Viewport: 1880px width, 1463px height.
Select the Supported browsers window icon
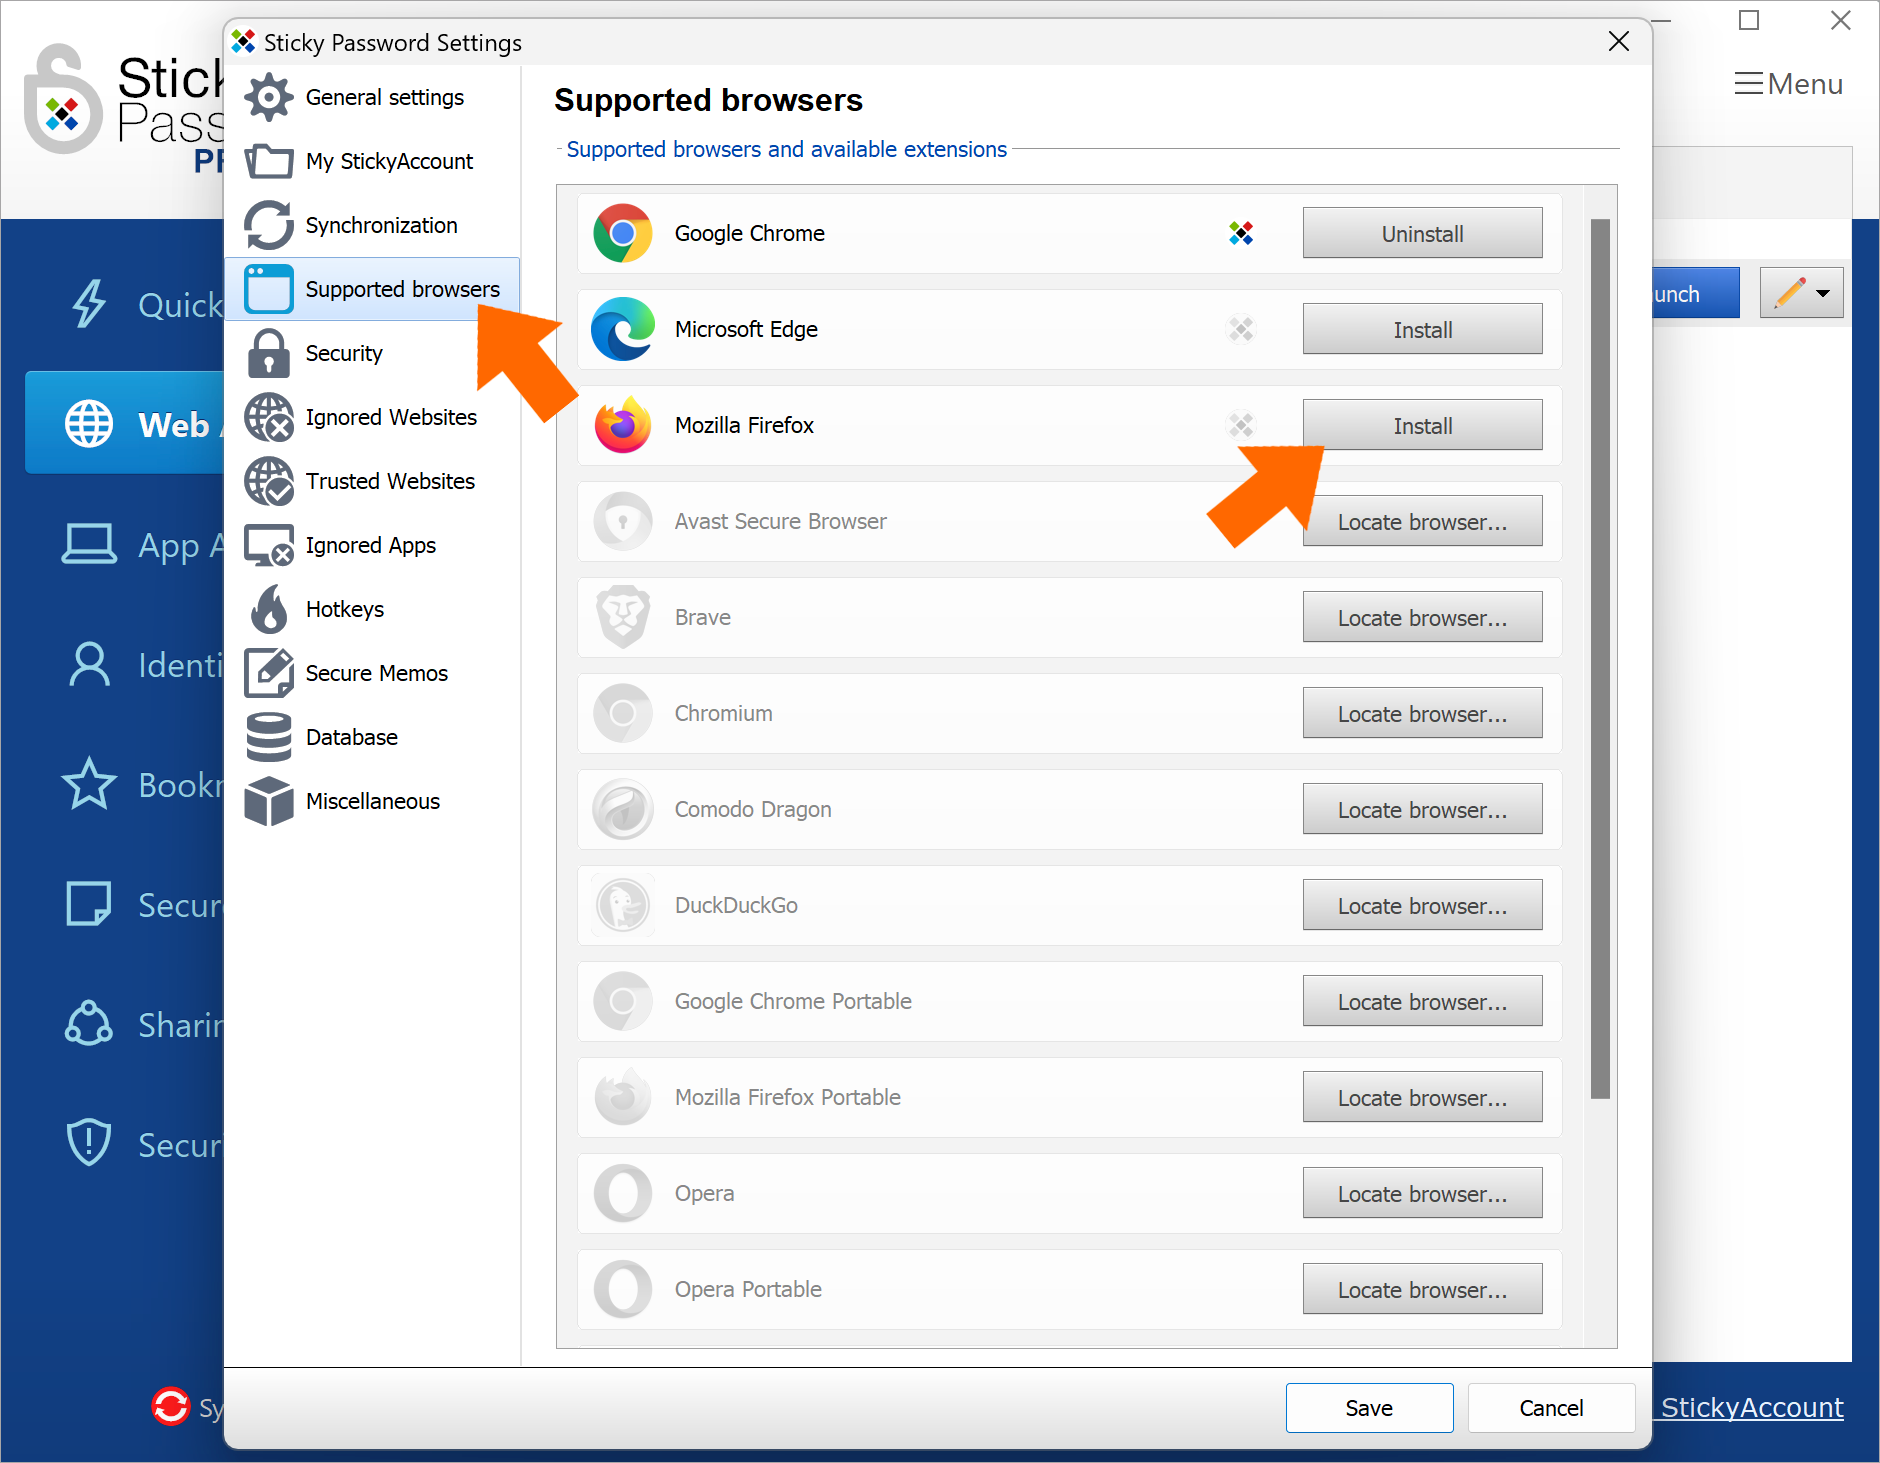click(x=269, y=289)
